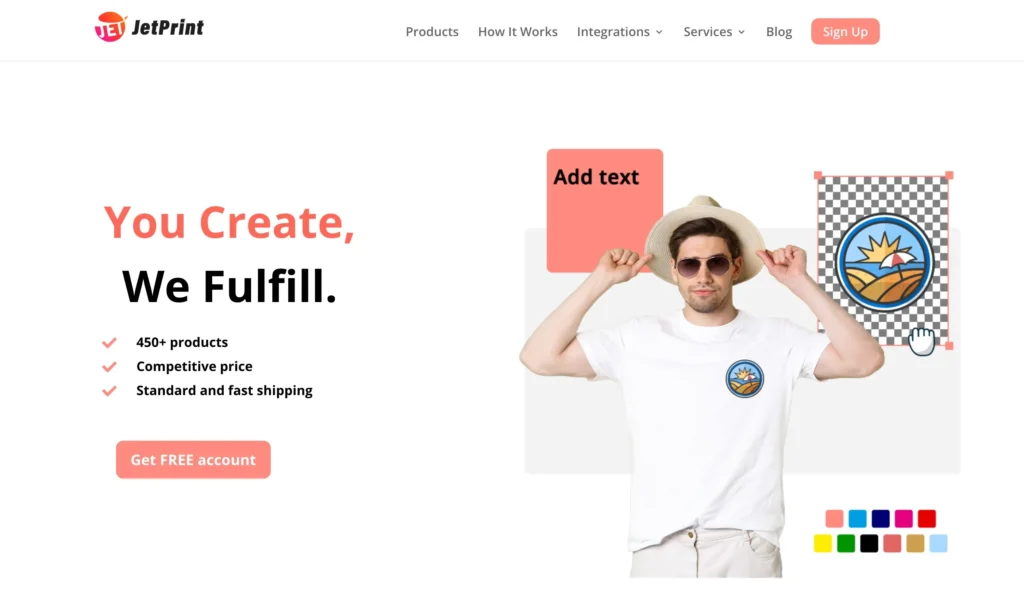This screenshot has height=595, width=1024.
Task: Click the checkmark beside 450+ products
Action: click(x=109, y=343)
